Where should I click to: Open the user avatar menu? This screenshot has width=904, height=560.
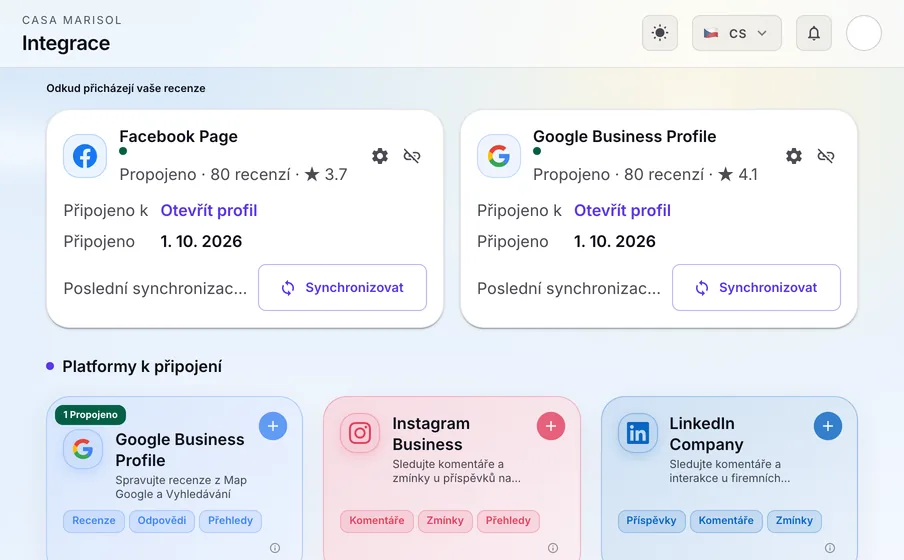click(x=864, y=33)
